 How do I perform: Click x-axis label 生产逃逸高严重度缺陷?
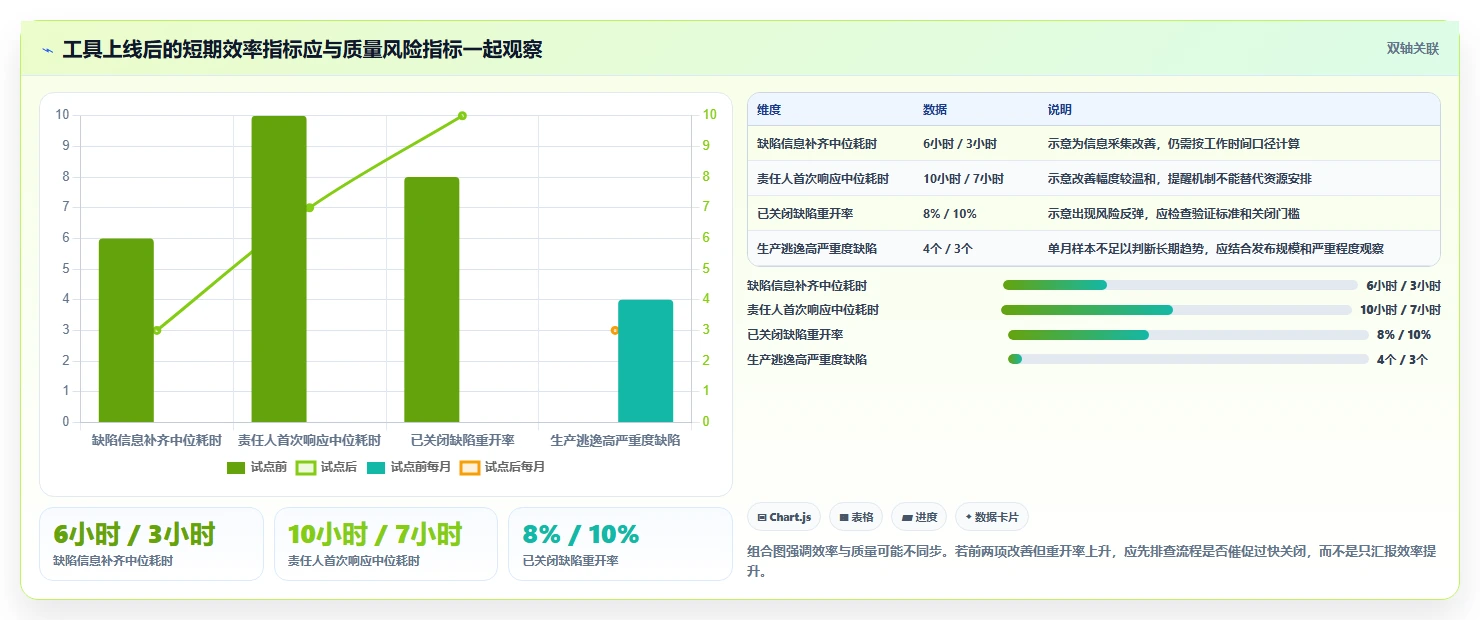point(615,440)
